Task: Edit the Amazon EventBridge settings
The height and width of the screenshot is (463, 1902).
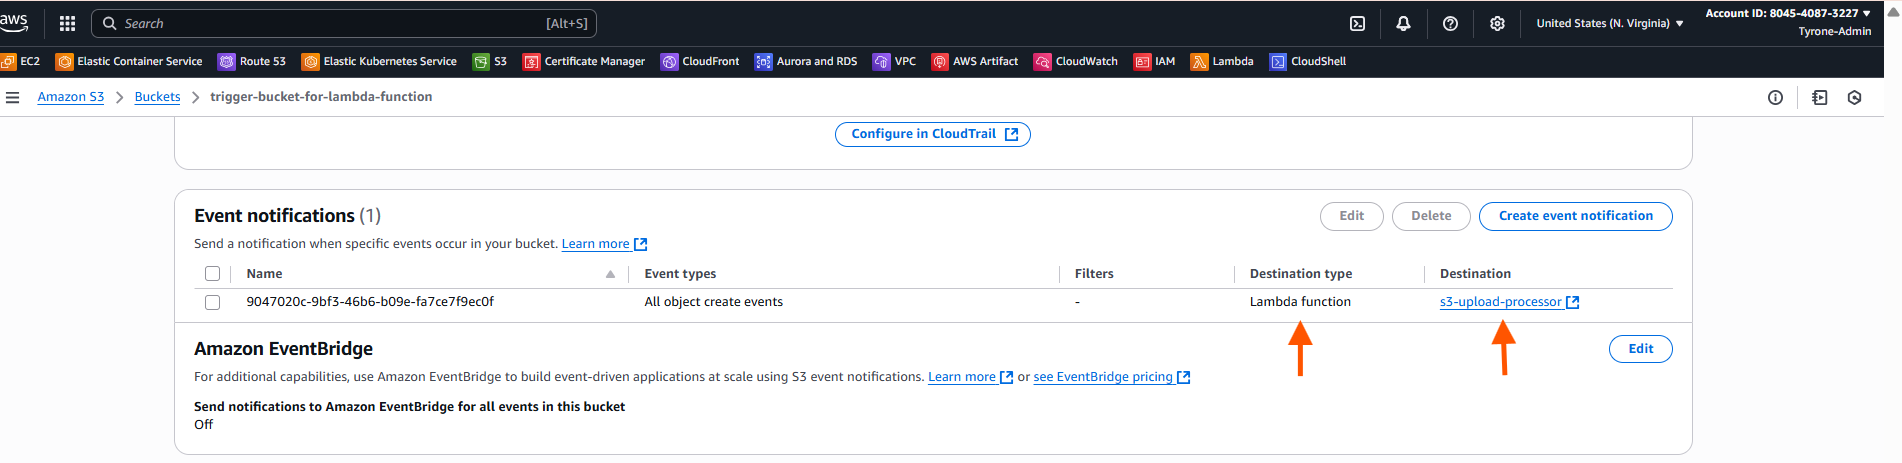Action: pos(1640,349)
